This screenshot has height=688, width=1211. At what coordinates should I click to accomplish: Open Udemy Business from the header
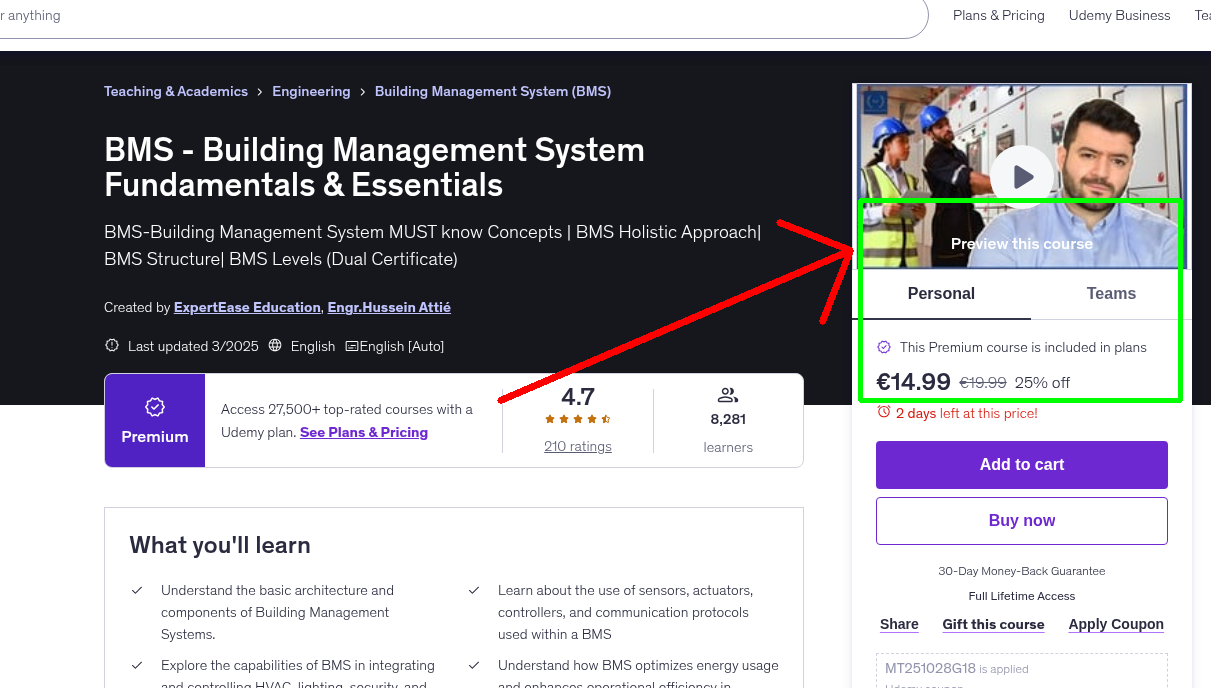click(1119, 15)
